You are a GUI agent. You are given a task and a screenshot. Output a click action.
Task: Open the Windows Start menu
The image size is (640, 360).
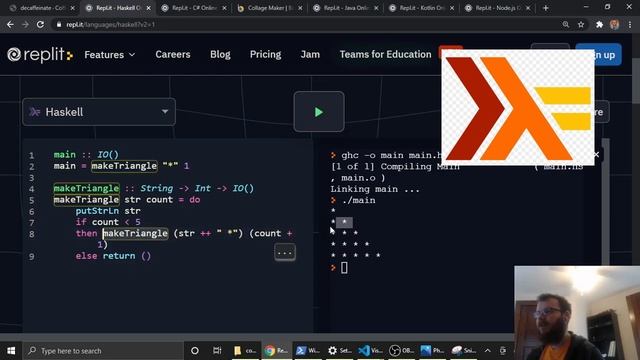[x=11, y=351]
